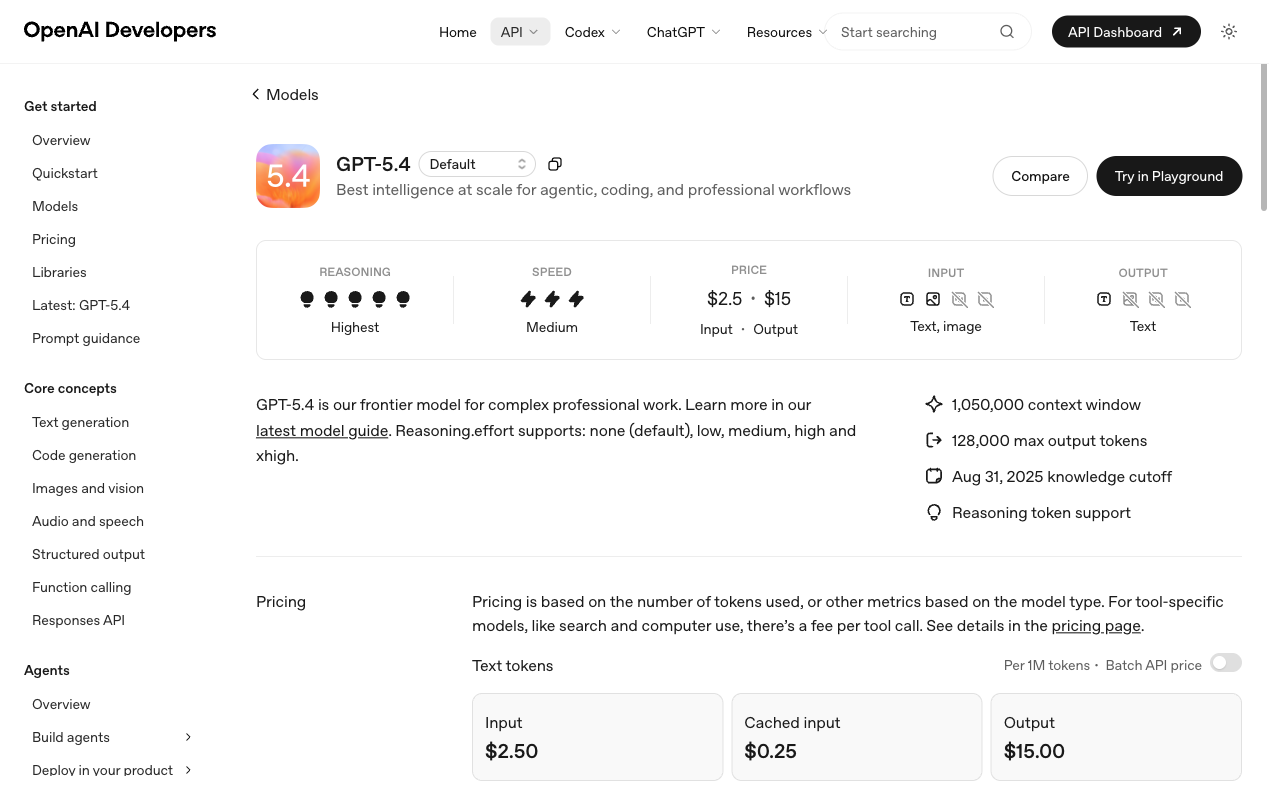
Task: Toggle light/dark theme with the sun icon
Action: pos(1228,31)
